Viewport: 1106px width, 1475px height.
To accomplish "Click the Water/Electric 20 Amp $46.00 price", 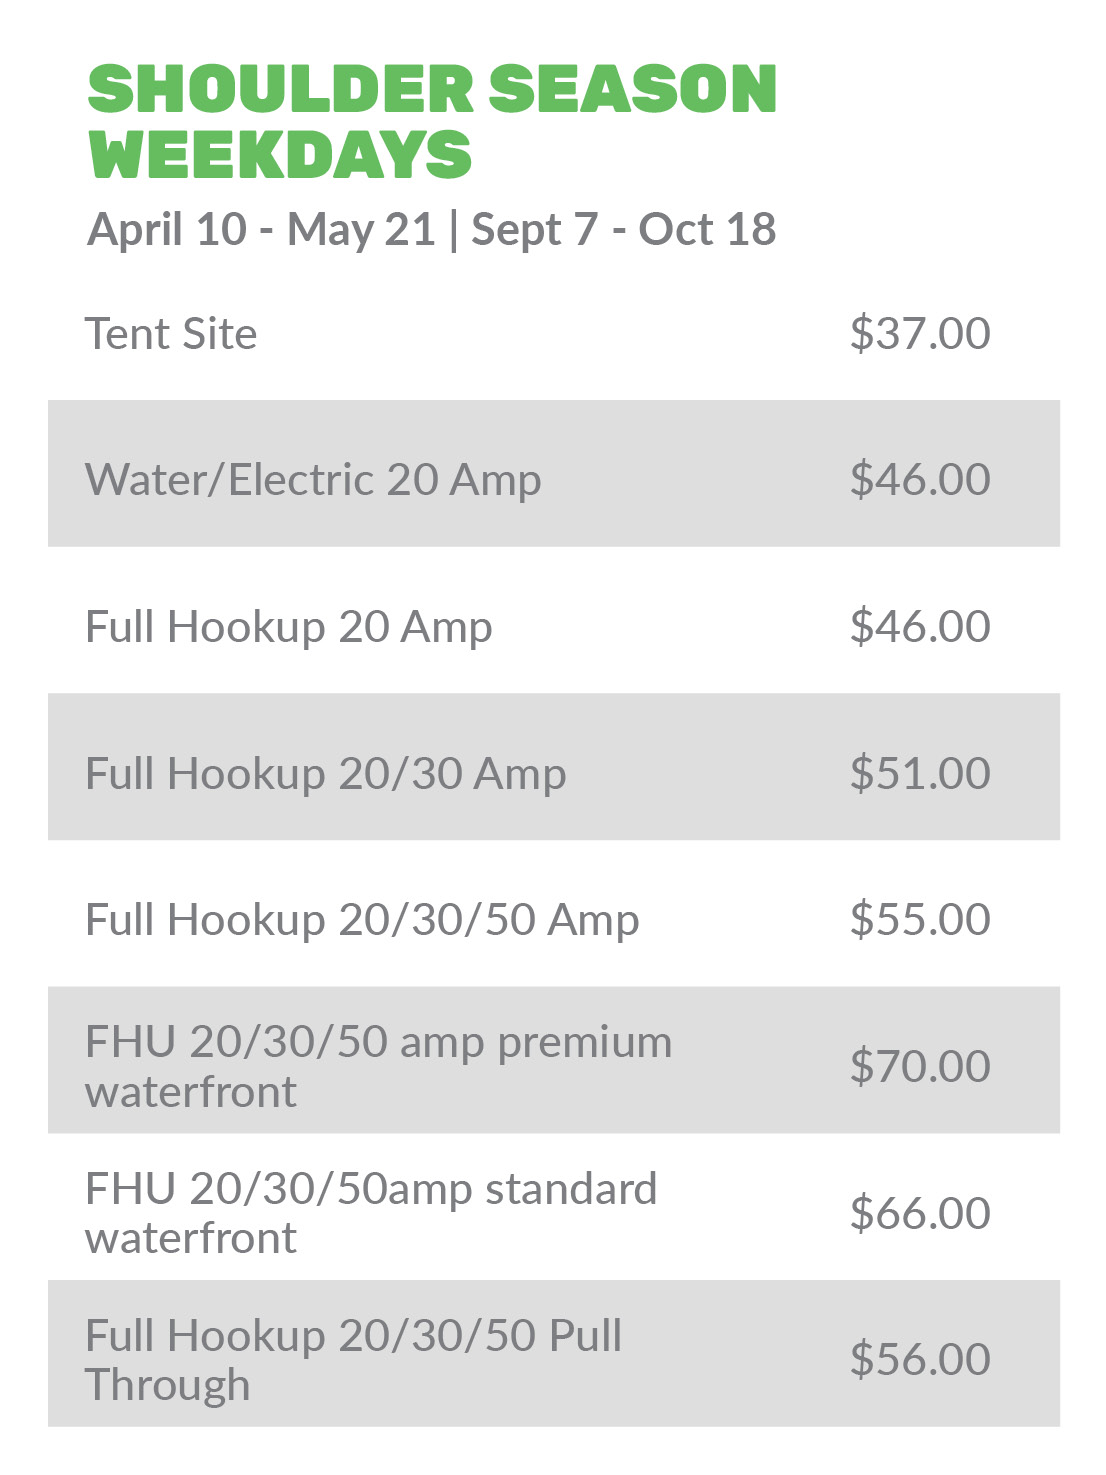I will 920,480.
